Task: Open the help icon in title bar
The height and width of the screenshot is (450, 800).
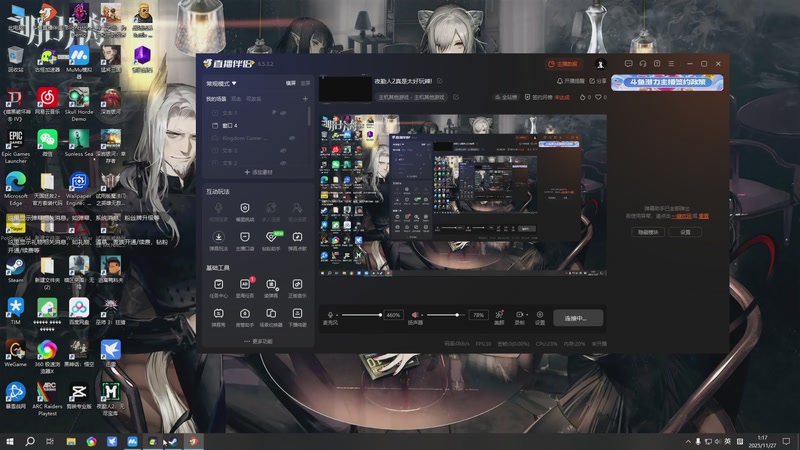Action: (x=657, y=64)
